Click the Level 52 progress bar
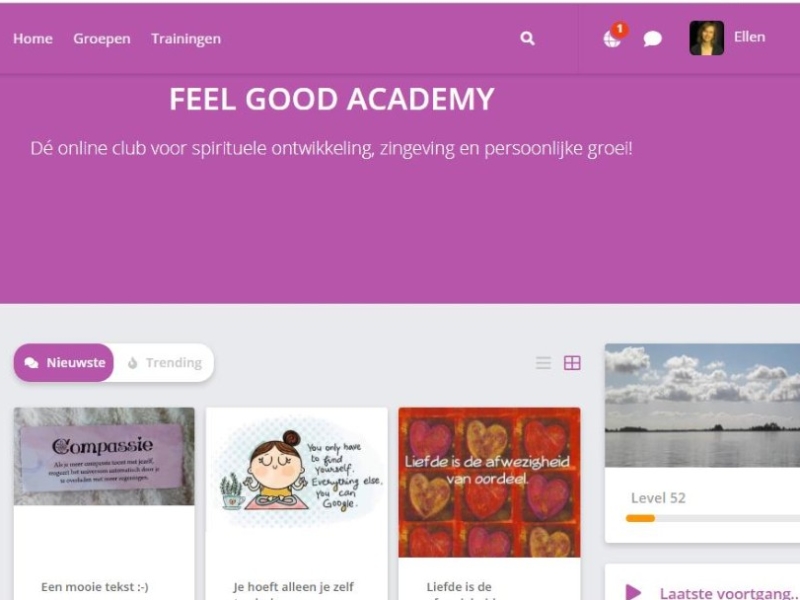The width and height of the screenshot is (800, 600). coord(713,518)
